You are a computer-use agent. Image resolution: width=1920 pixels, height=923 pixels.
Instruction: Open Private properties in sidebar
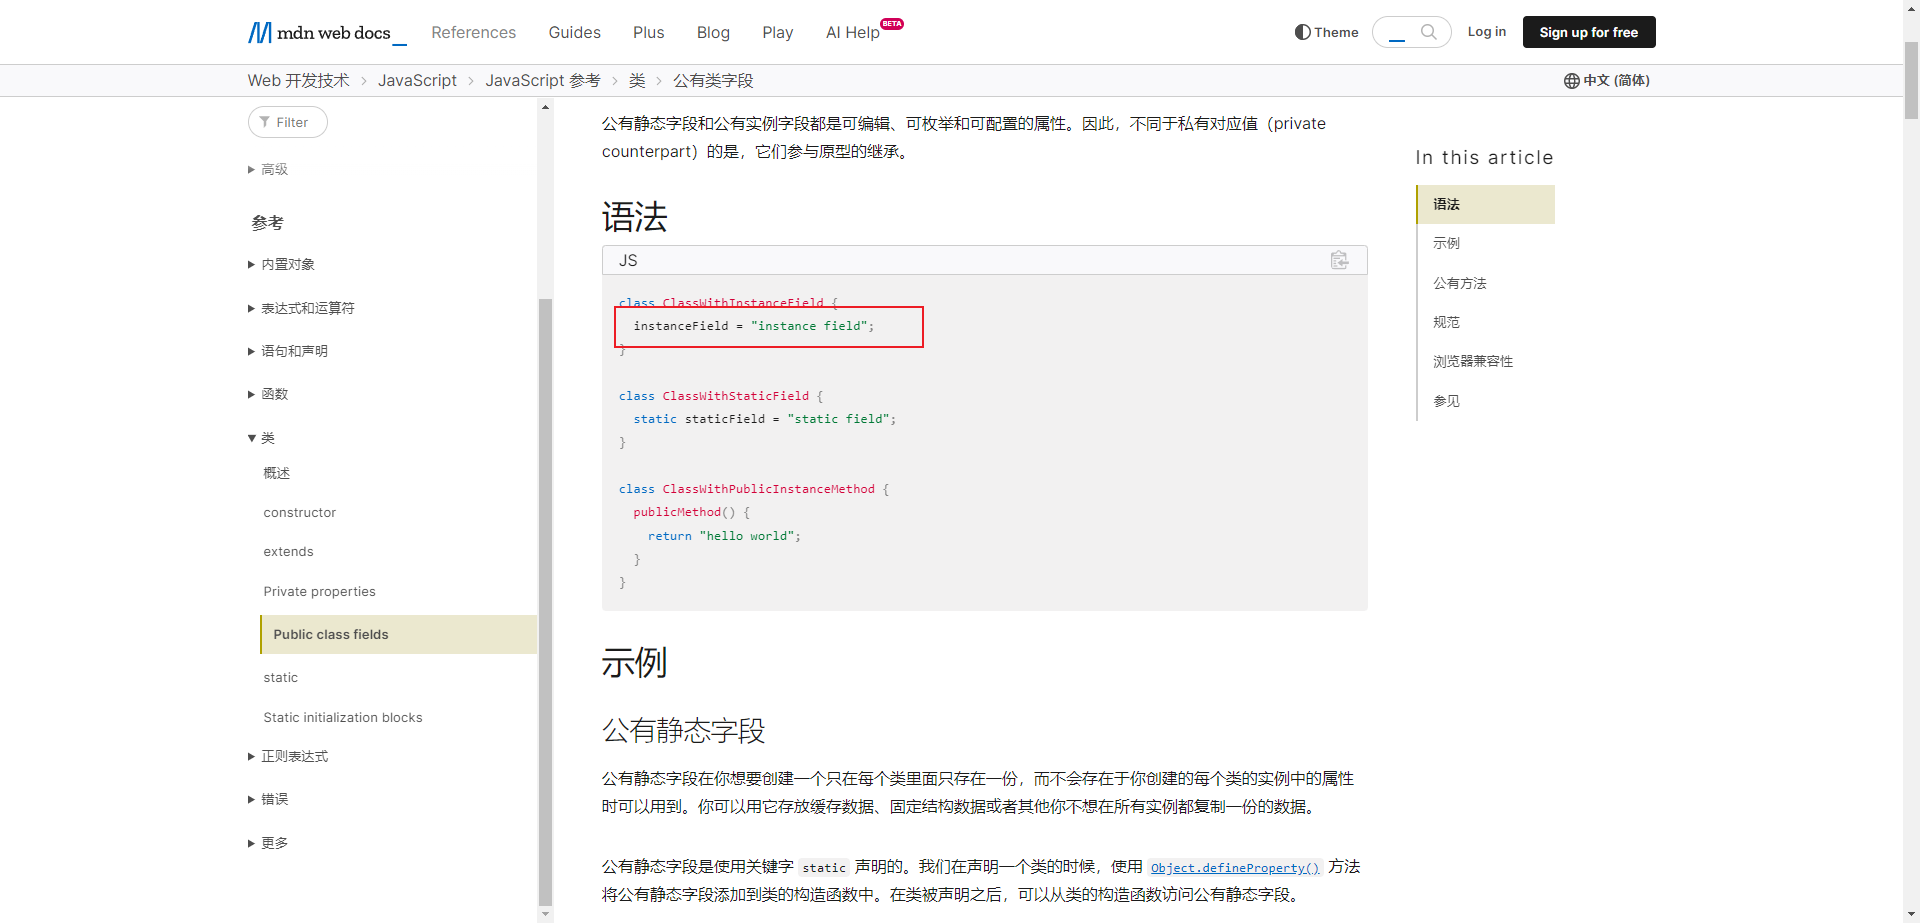319,592
